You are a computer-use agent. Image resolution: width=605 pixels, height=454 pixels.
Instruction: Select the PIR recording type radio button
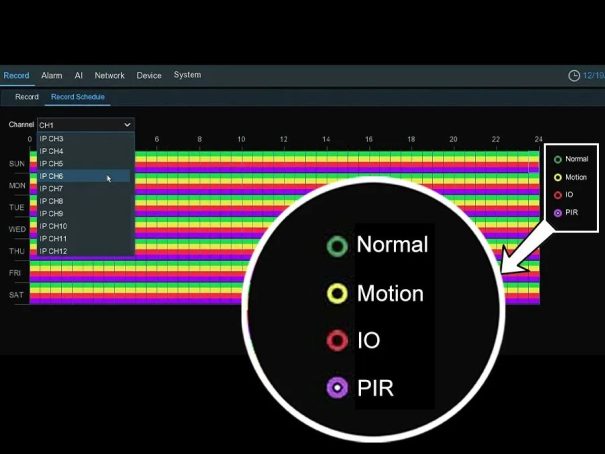pyautogui.click(x=558, y=213)
